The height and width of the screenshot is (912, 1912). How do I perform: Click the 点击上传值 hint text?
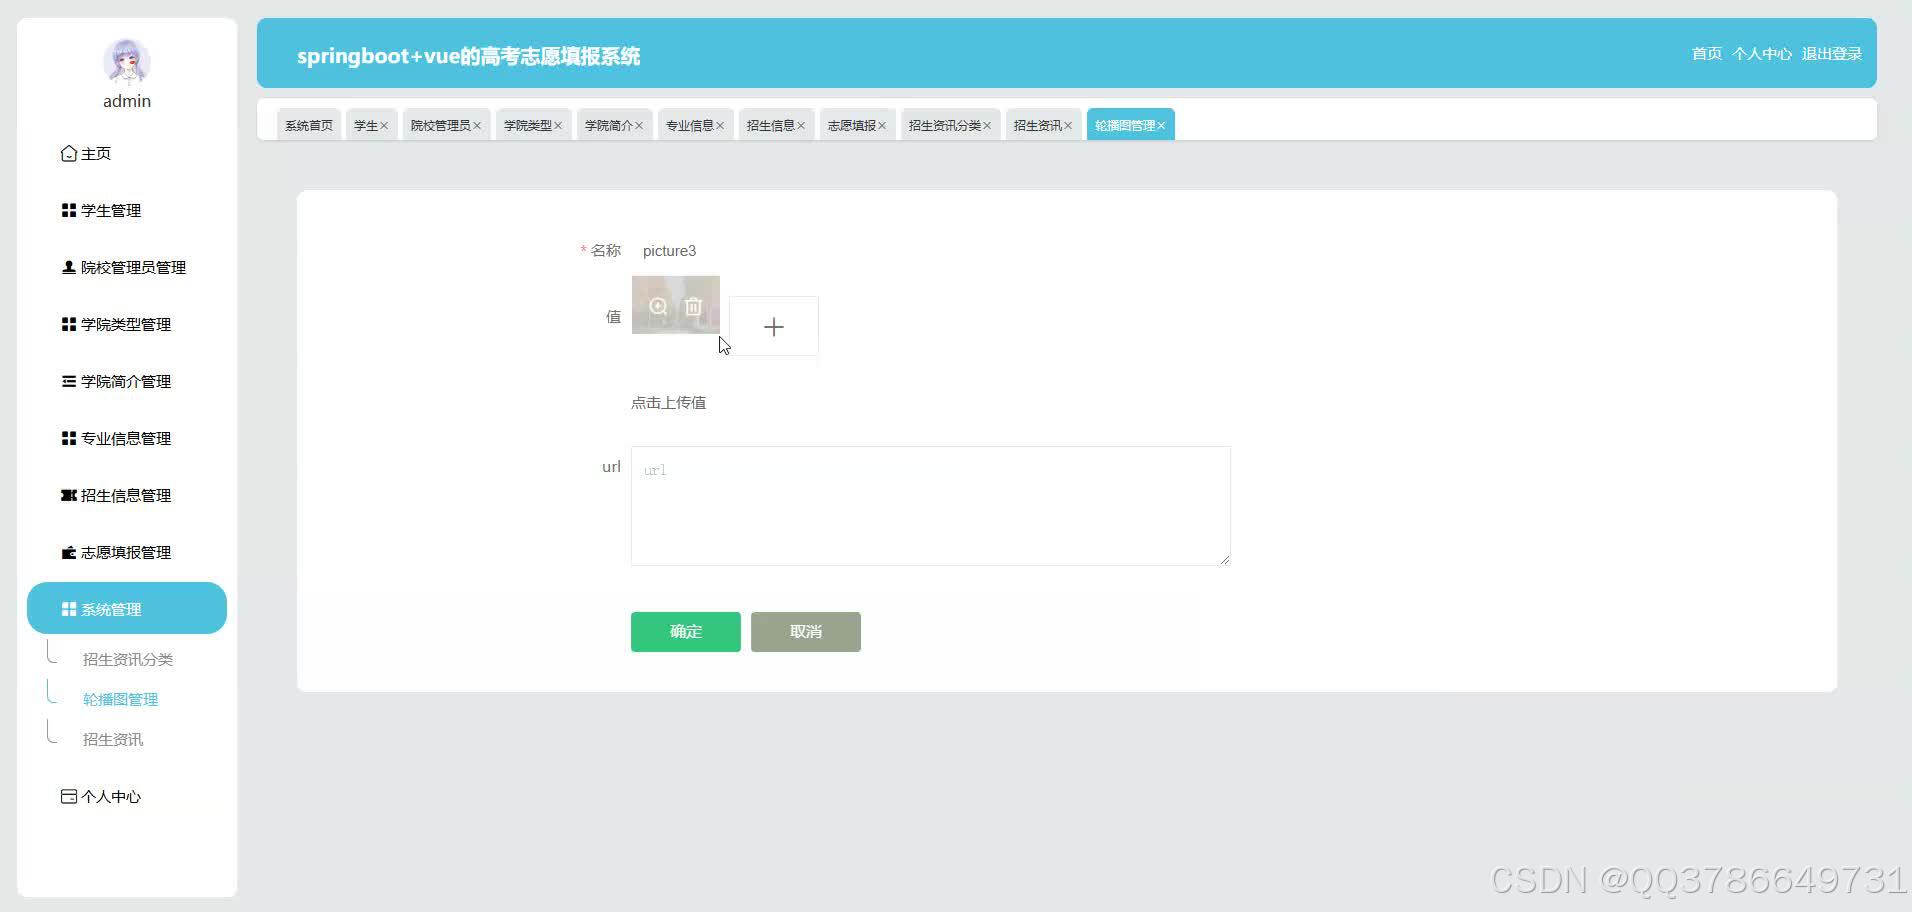tap(669, 403)
